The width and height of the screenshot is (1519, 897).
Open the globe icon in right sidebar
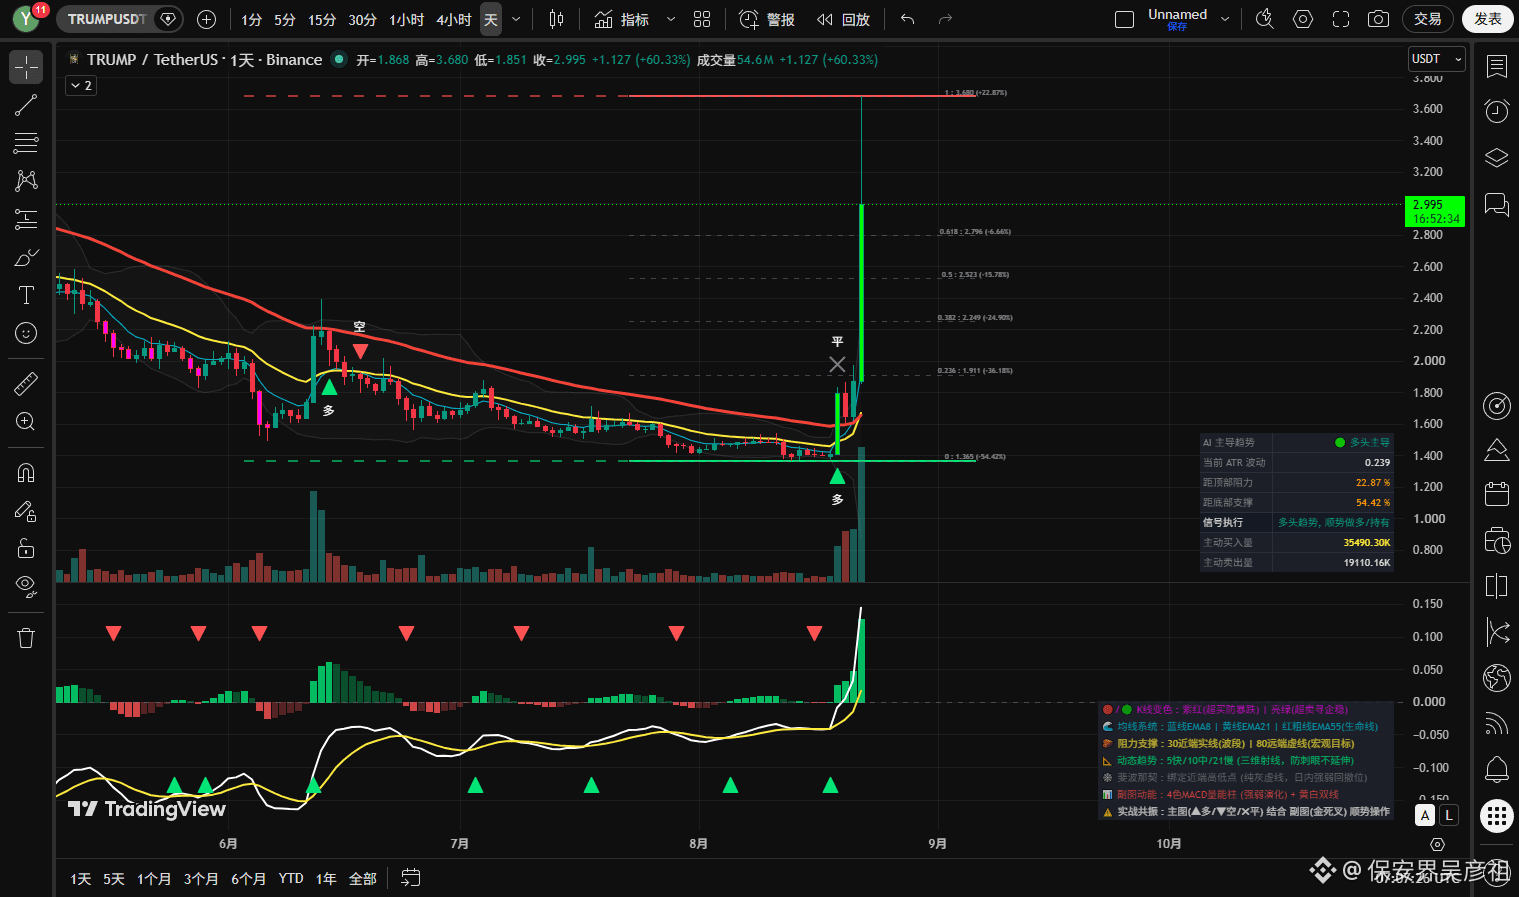[1497, 677]
